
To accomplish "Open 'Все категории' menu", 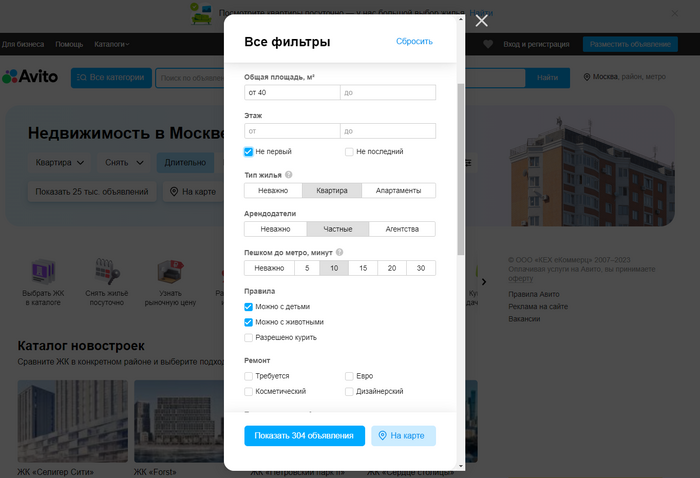I will [111, 78].
